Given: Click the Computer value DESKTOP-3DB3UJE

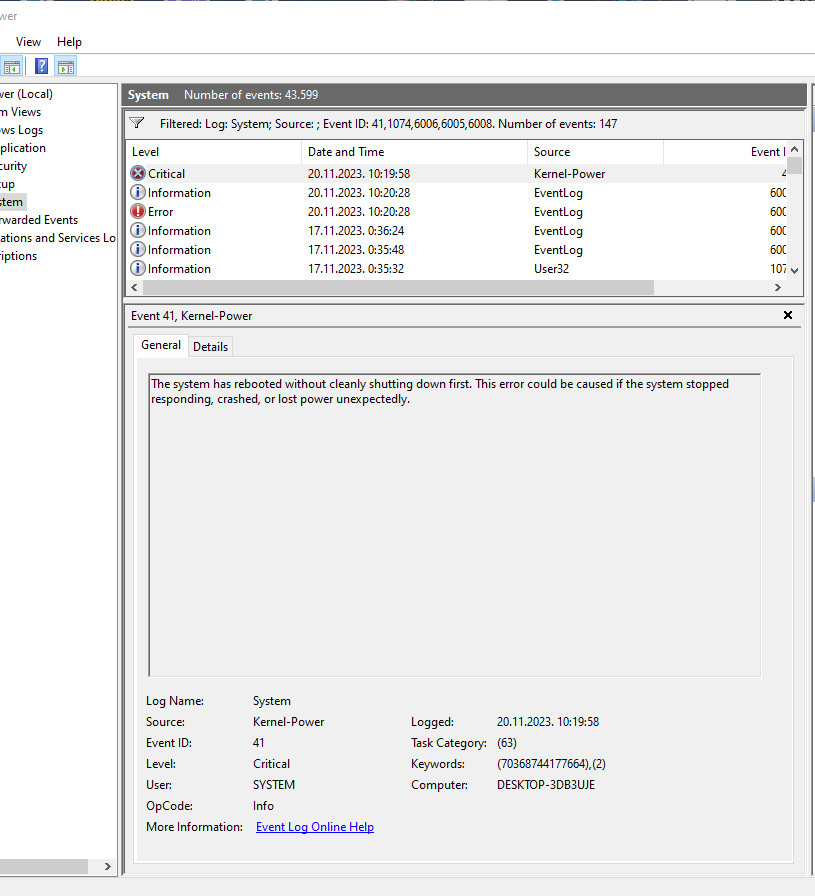Looking at the screenshot, I should 546,785.
